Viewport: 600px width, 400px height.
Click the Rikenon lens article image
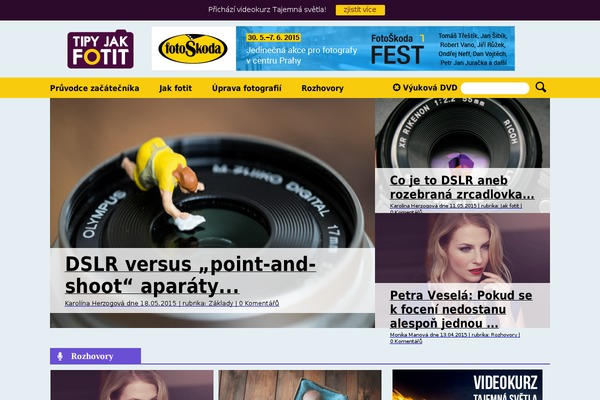click(x=462, y=133)
